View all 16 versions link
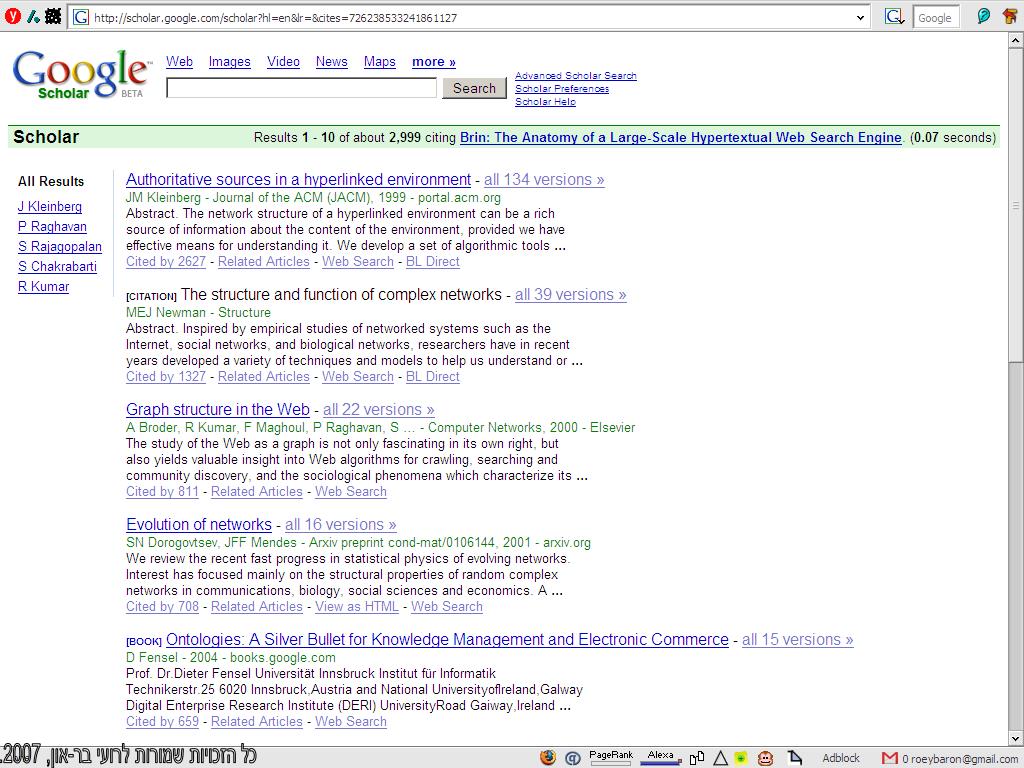This screenshot has height=768, width=1024. [x=341, y=524]
